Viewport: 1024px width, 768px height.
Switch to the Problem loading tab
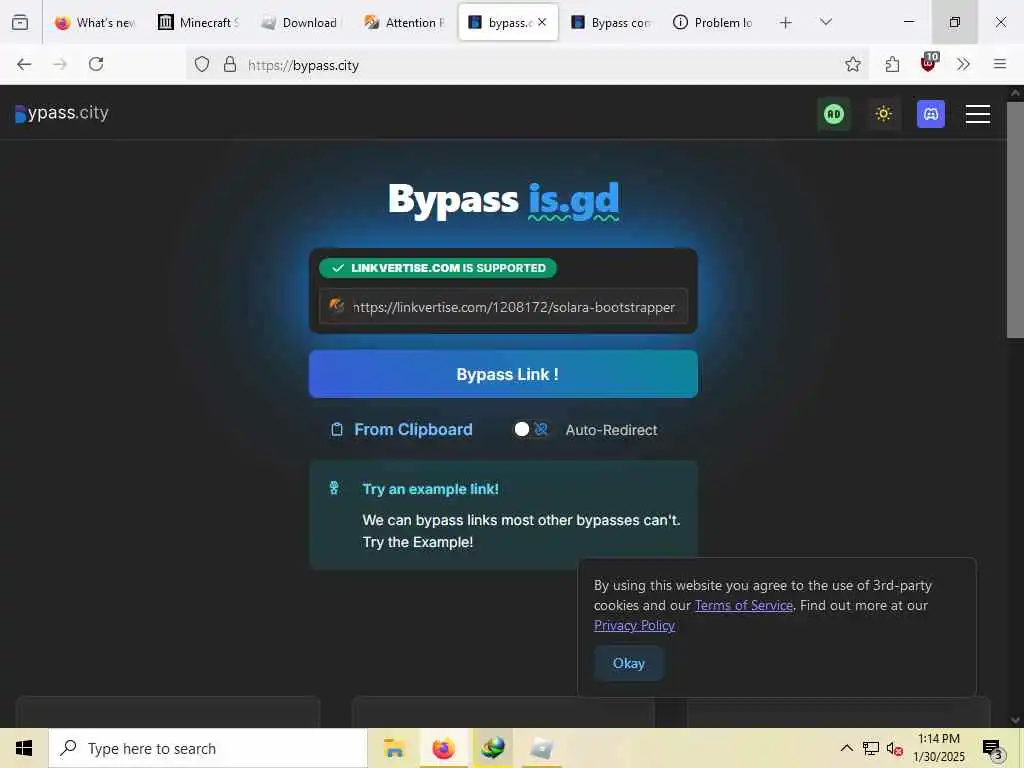pyautogui.click(x=714, y=22)
